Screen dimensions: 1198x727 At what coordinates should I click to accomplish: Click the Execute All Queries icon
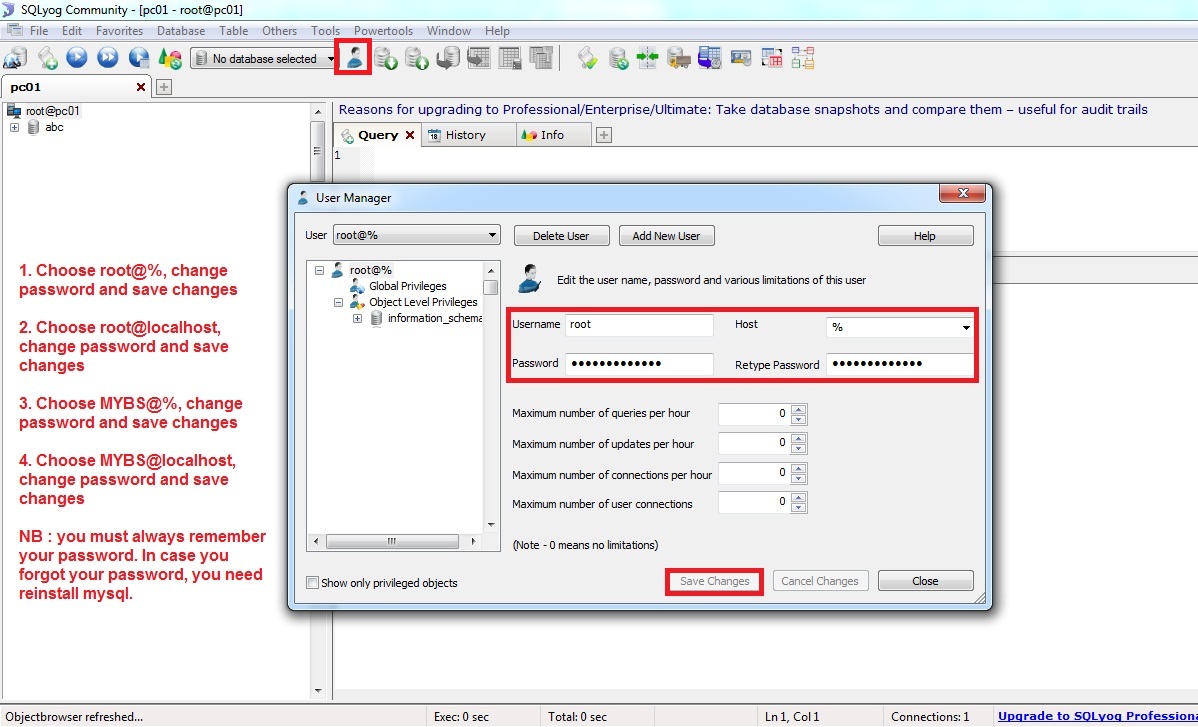(108, 58)
